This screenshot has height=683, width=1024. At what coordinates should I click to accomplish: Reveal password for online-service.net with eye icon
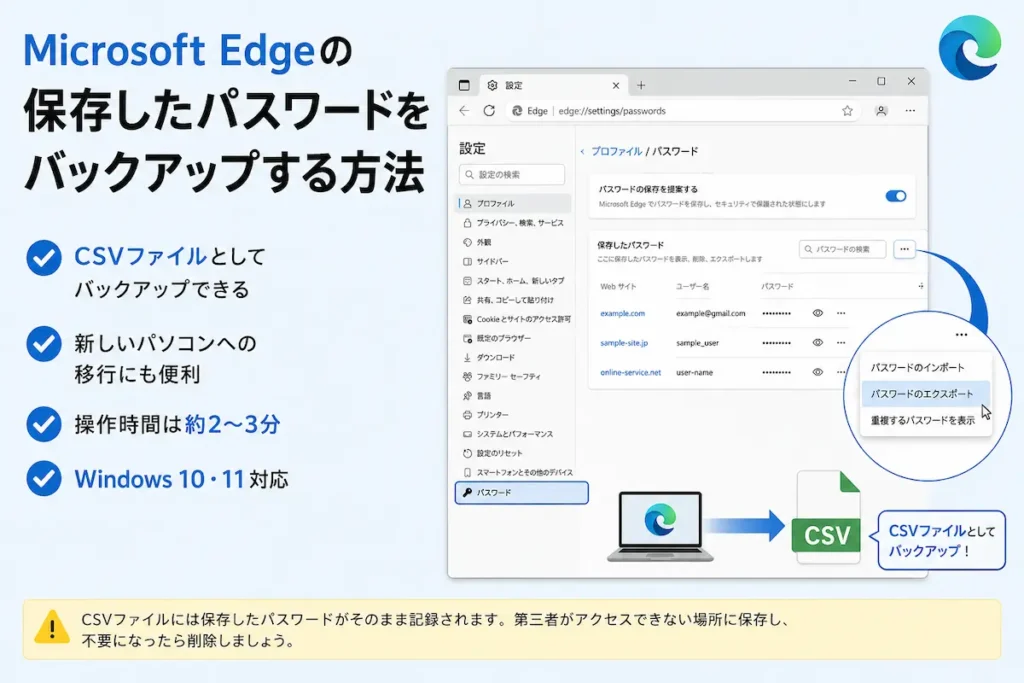(x=817, y=372)
